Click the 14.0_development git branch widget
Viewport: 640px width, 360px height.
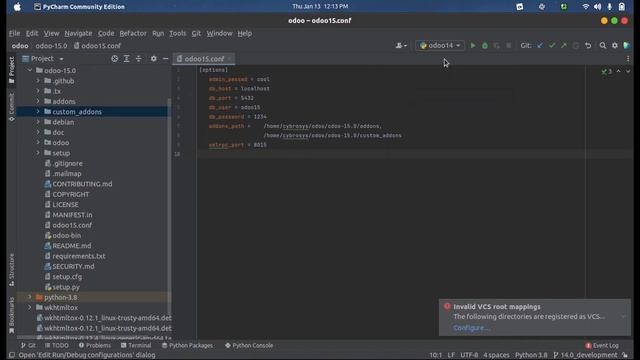(586, 355)
